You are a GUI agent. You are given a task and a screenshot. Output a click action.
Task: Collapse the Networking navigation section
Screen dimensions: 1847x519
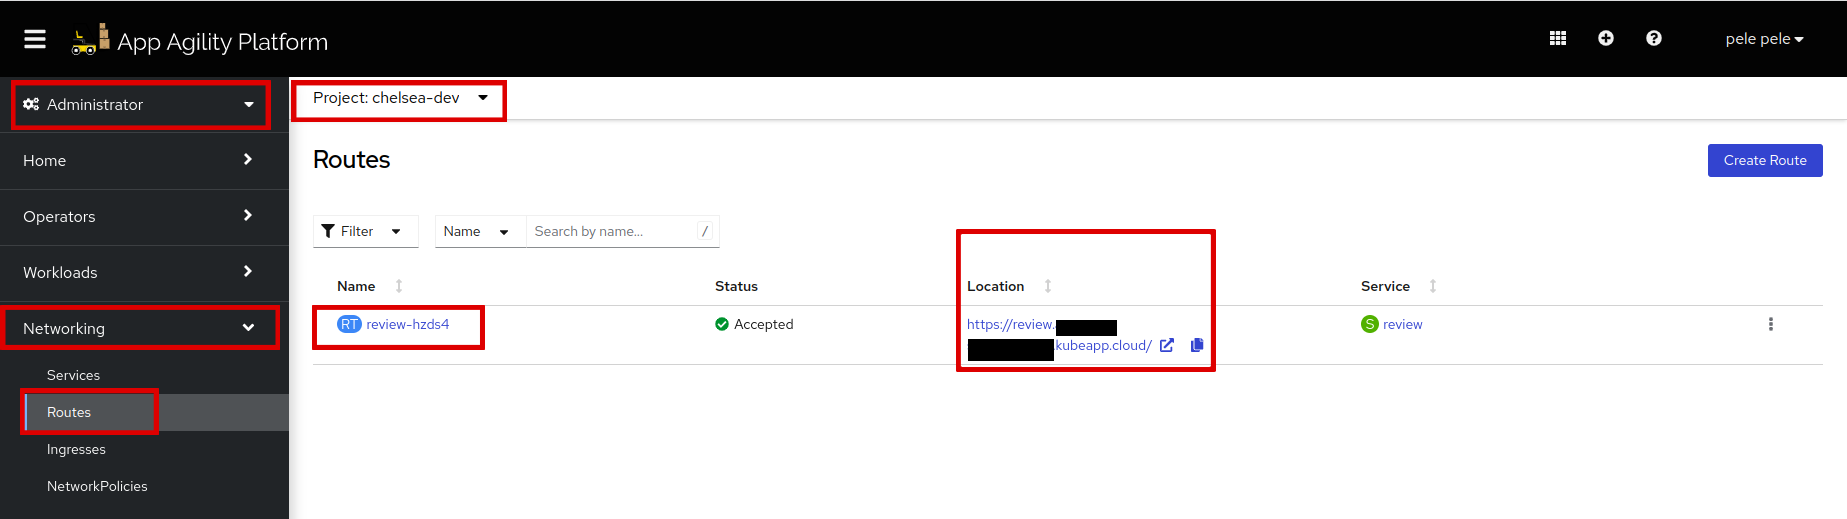pos(140,328)
